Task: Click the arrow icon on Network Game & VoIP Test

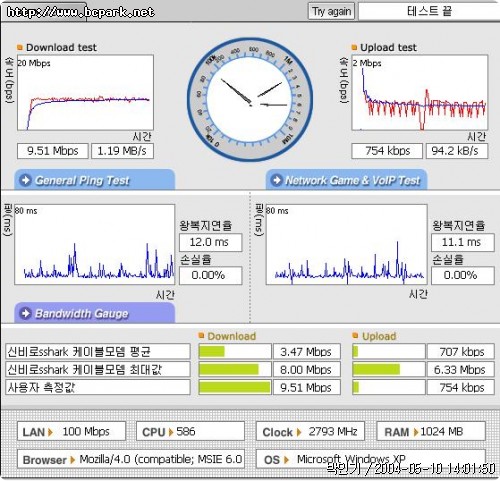Action: pos(276,180)
